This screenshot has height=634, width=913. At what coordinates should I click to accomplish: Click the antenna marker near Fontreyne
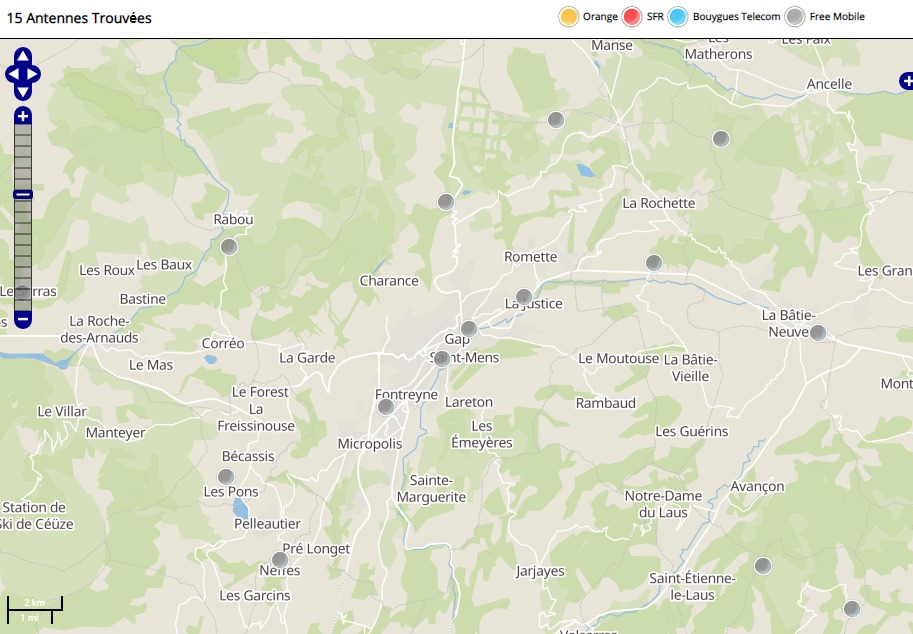[386, 407]
